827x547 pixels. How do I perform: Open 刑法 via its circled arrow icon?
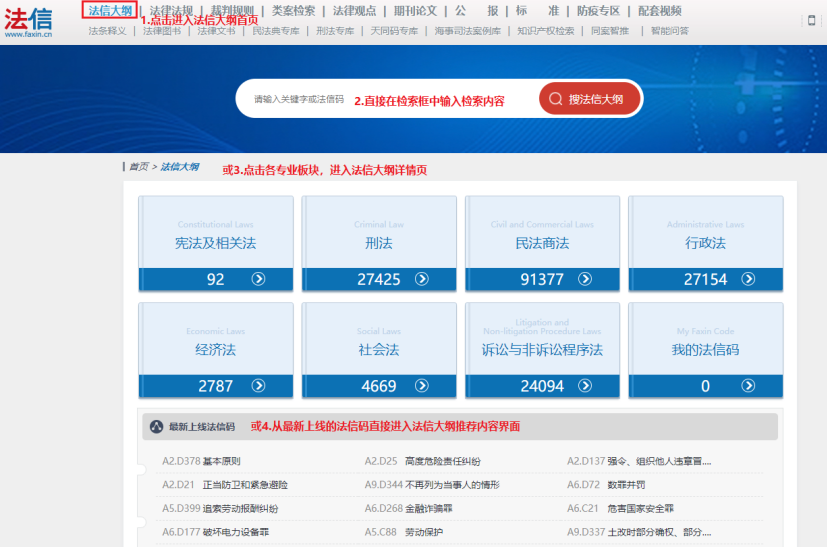[422, 279]
